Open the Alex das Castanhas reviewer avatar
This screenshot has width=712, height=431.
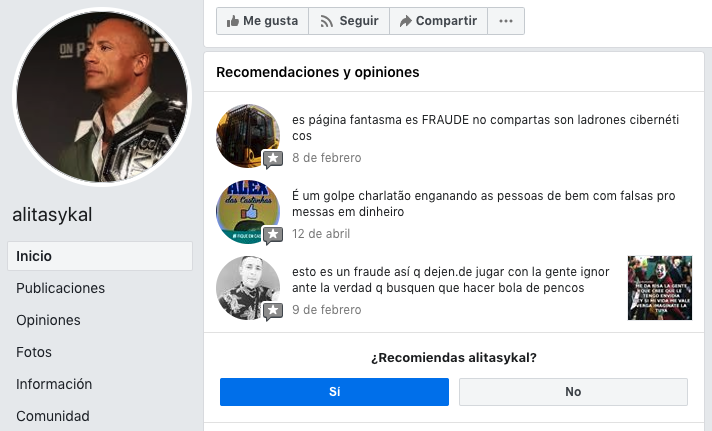(248, 212)
